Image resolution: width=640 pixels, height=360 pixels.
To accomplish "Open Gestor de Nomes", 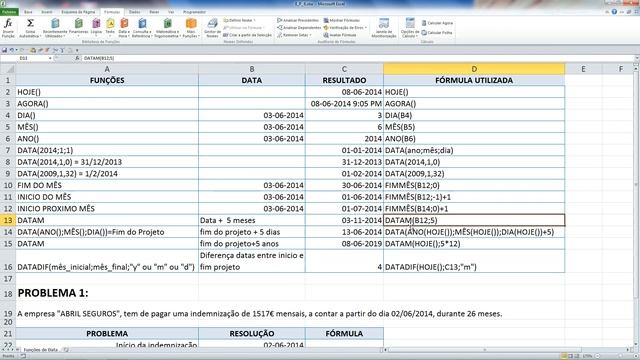I will [212, 28].
